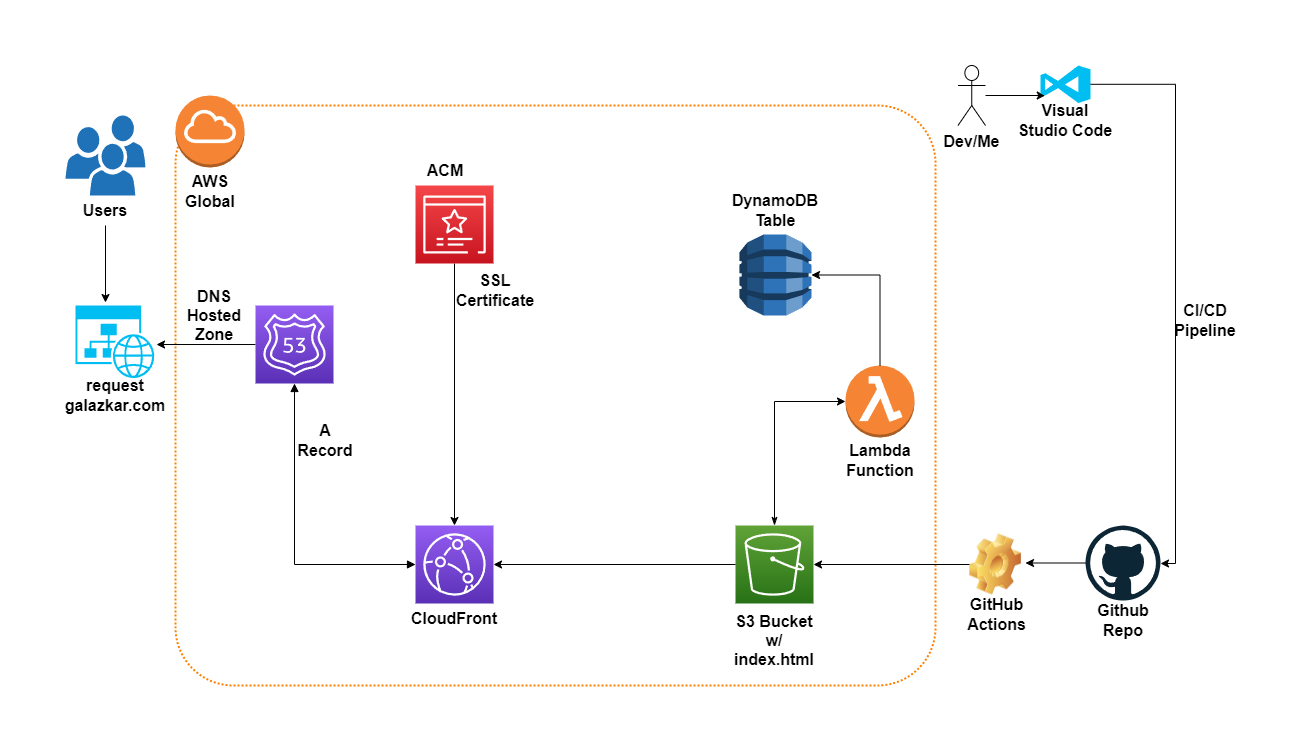Click the 'S3 Bucket w/ index.html' label
Image resolution: width=1301 pixels, height=752 pixels.
point(775,640)
